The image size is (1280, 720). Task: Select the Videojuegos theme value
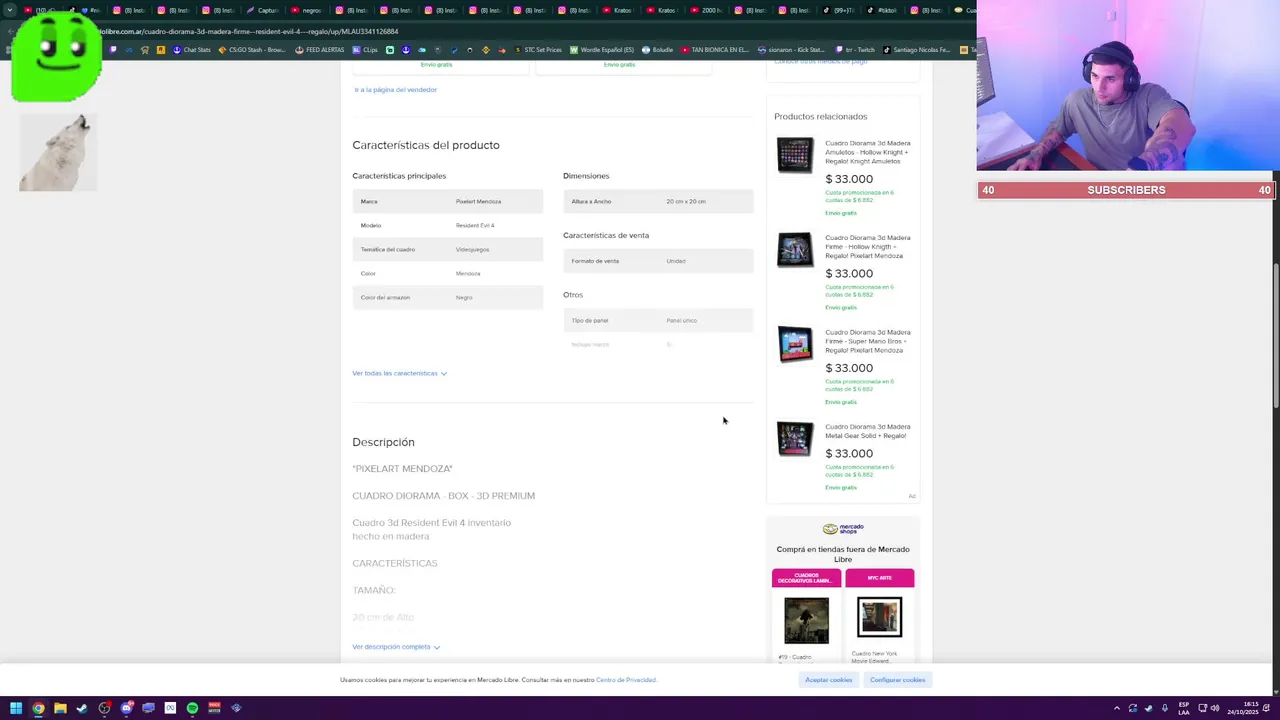473,250
